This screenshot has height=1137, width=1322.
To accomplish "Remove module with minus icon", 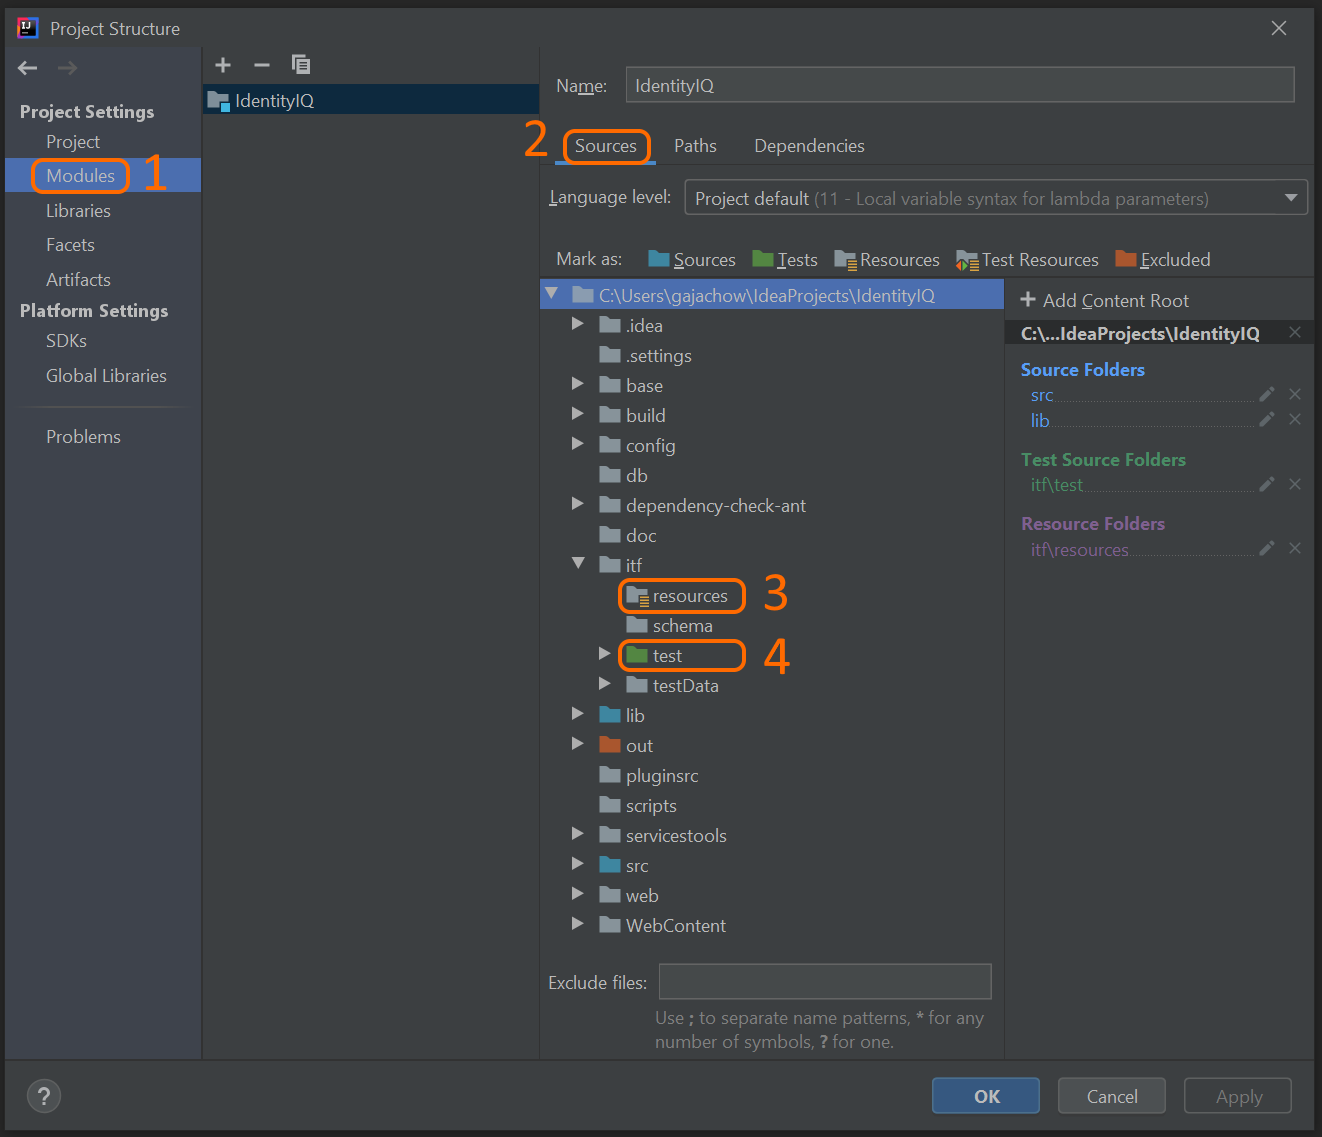I will tap(262, 65).
